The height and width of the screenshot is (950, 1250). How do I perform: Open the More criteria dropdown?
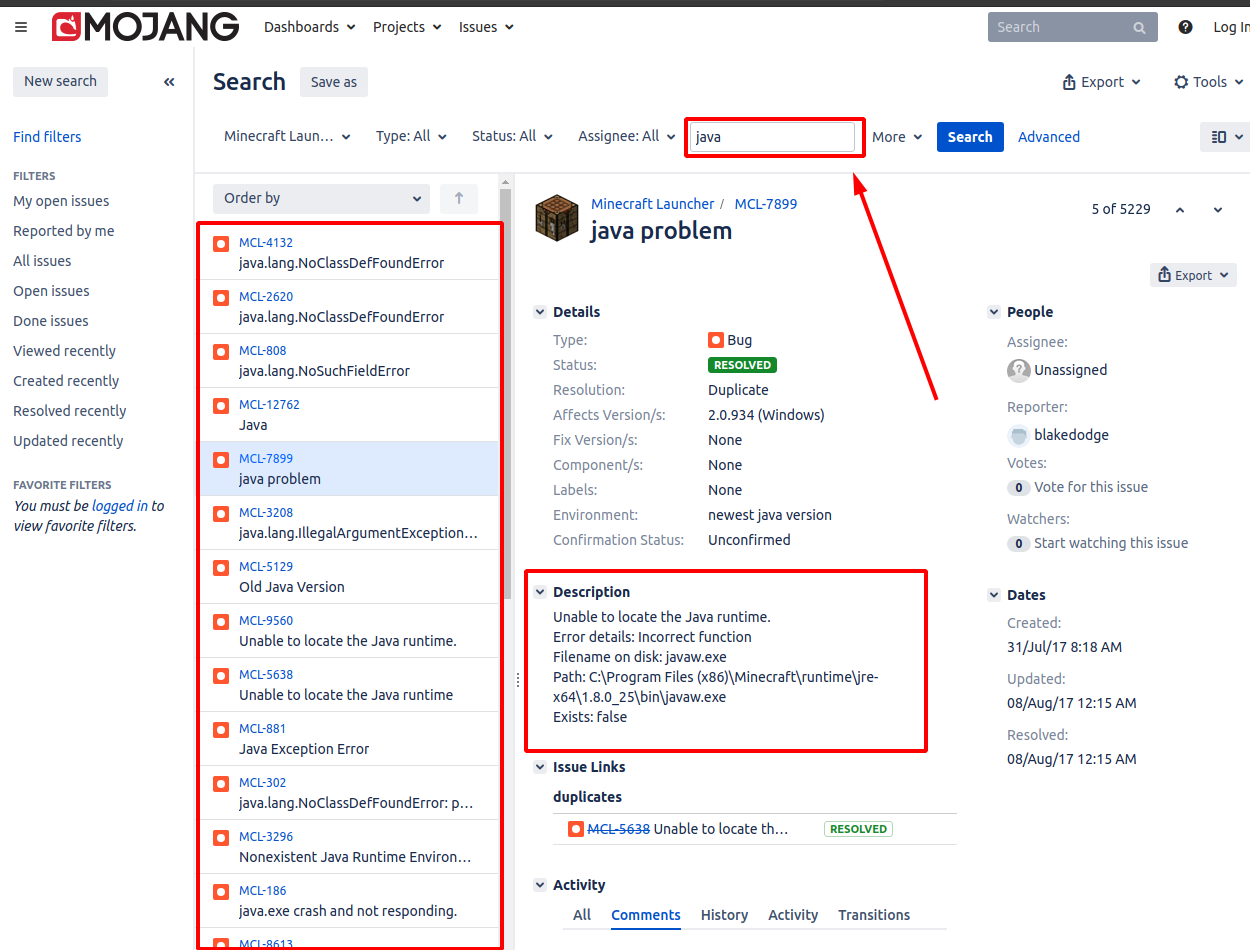[897, 137]
